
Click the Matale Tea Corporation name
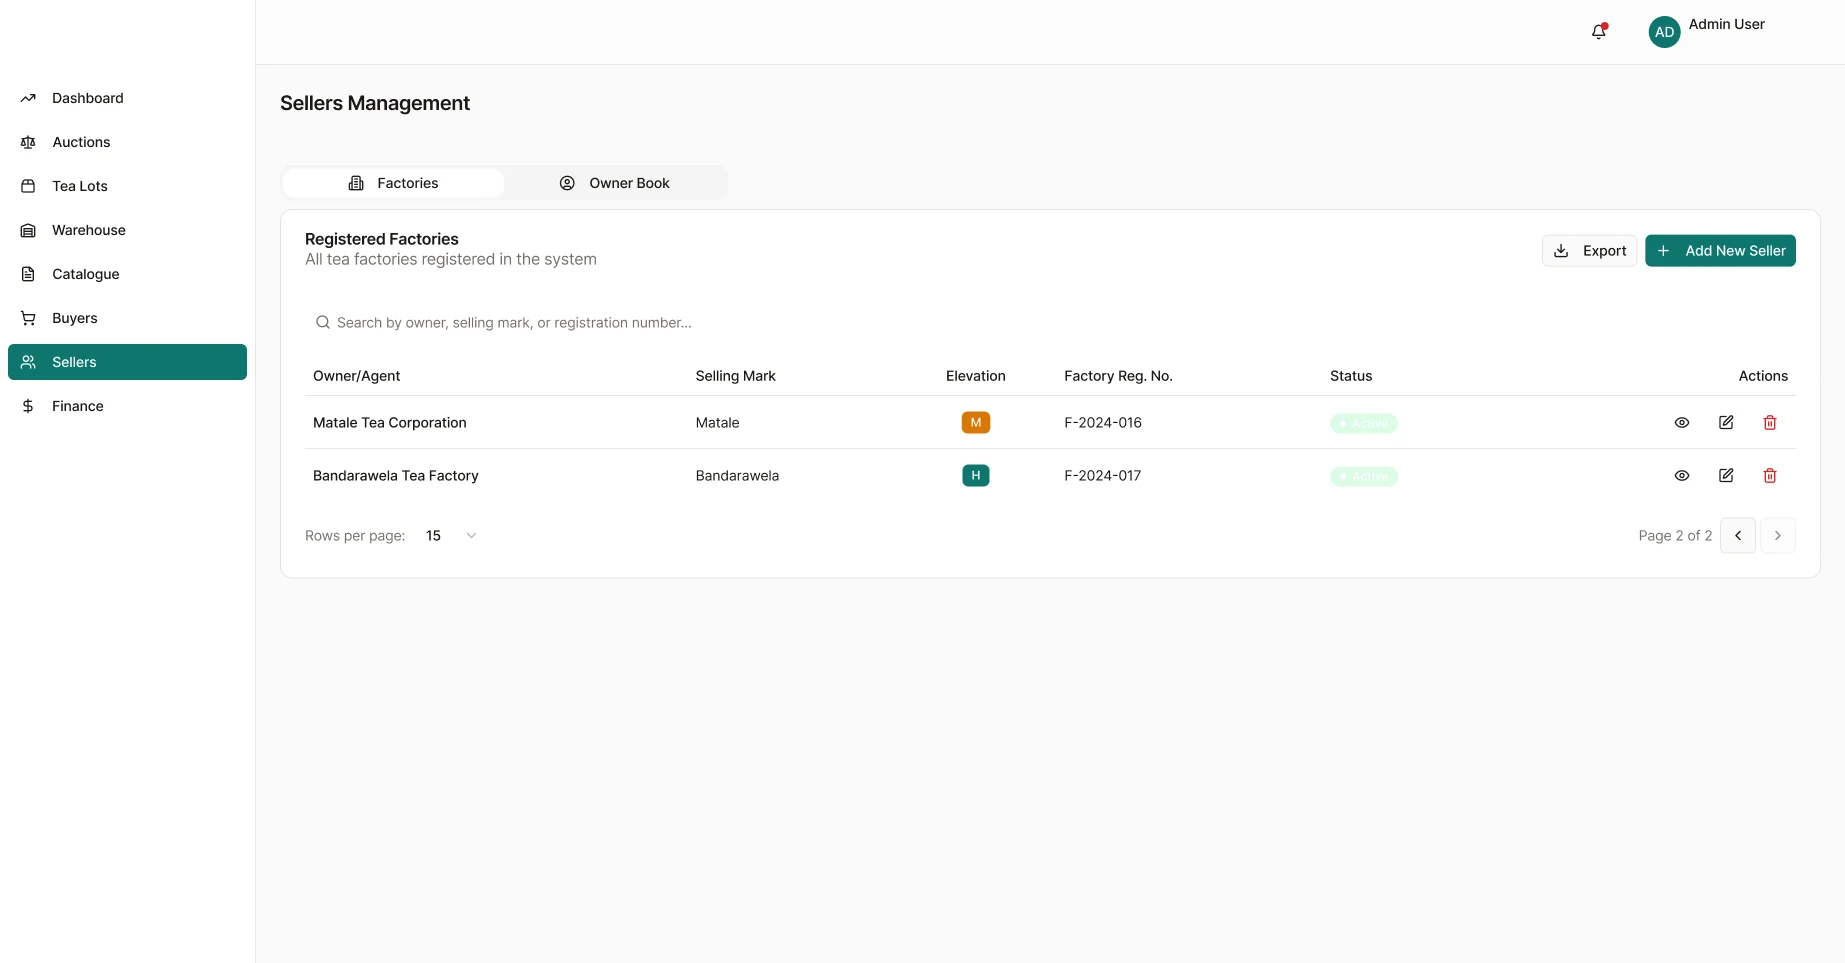click(390, 423)
